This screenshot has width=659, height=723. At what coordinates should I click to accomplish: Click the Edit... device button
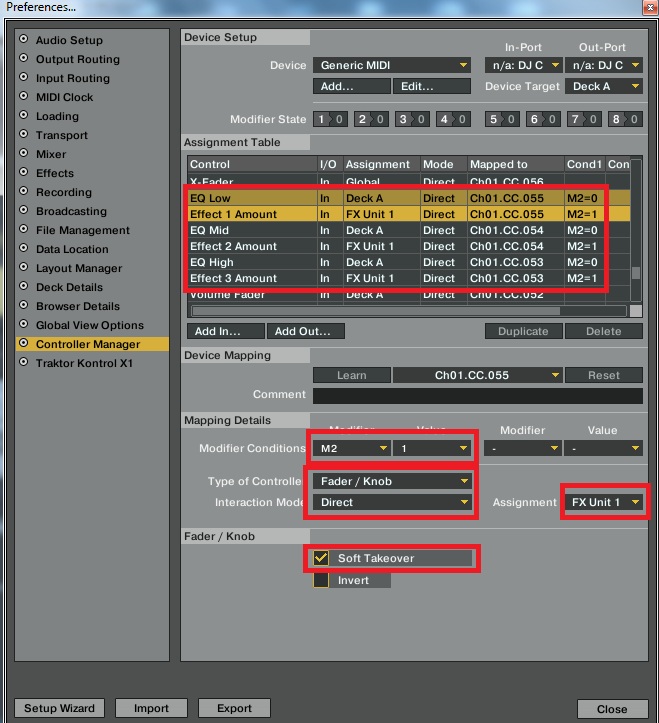coord(432,86)
